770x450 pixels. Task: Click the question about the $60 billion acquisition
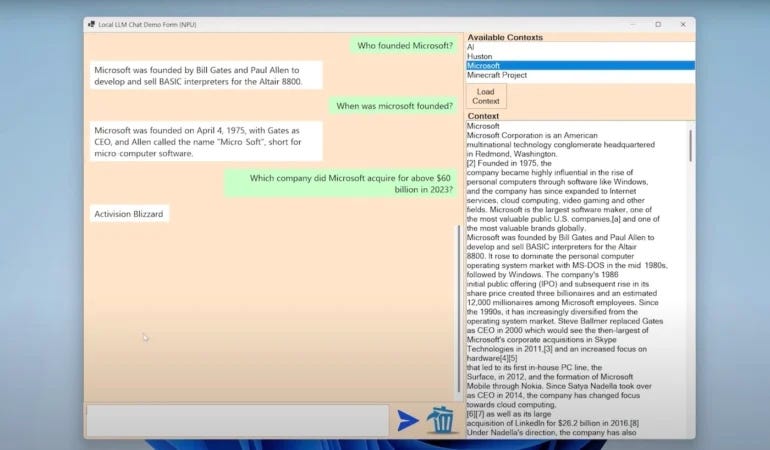tap(341, 184)
